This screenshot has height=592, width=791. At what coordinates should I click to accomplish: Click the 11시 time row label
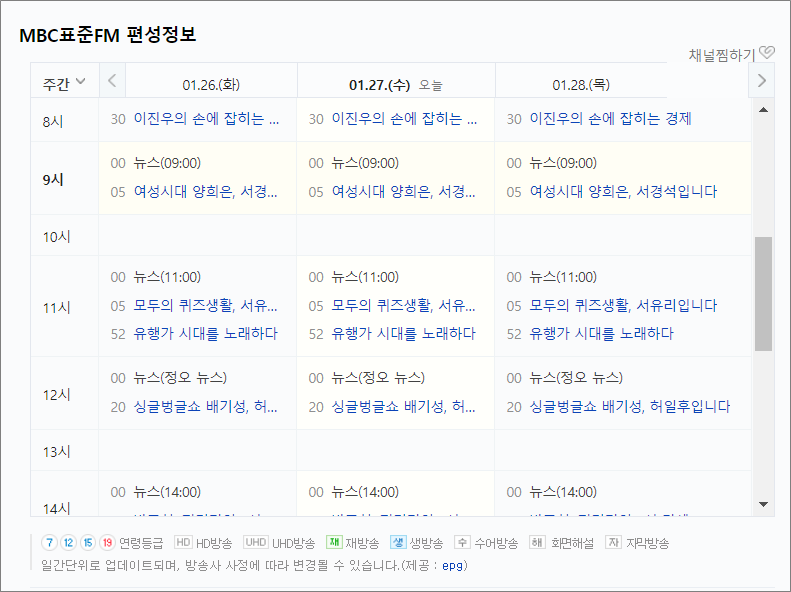click(x=56, y=308)
